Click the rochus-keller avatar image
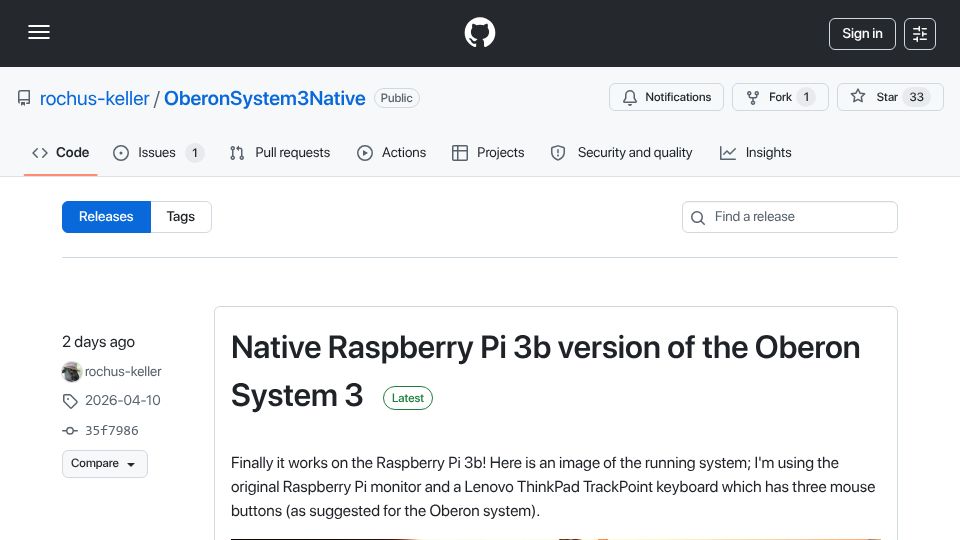The height and width of the screenshot is (540, 960). click(x=72, y=372)
